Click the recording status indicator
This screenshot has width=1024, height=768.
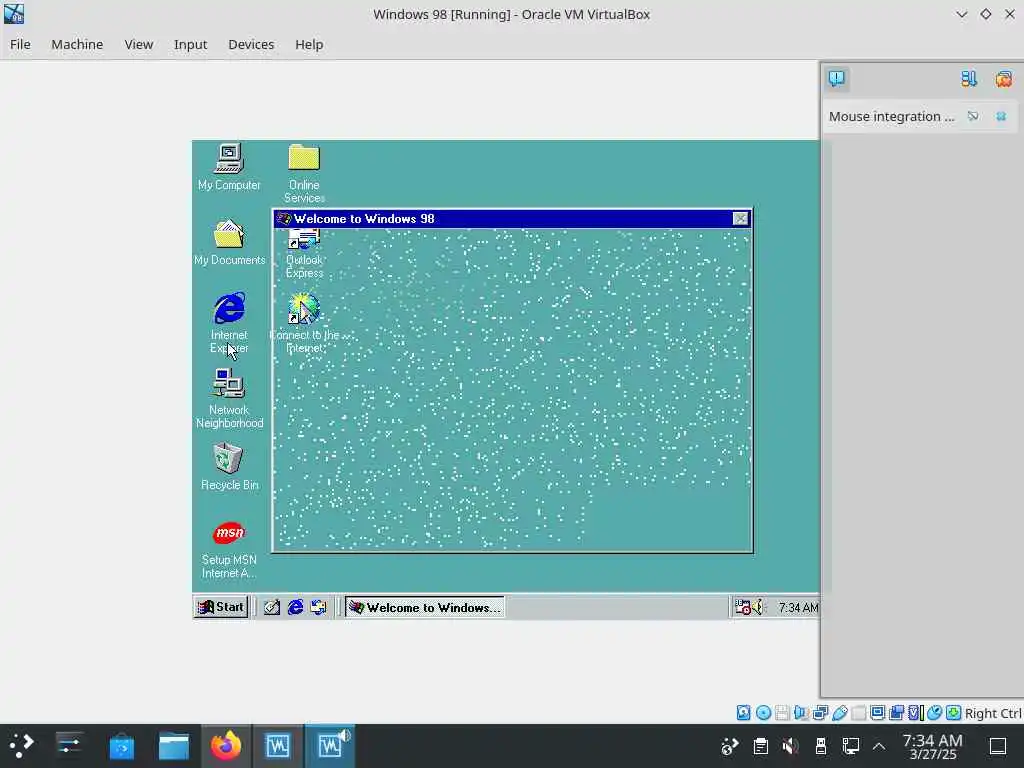897,712
